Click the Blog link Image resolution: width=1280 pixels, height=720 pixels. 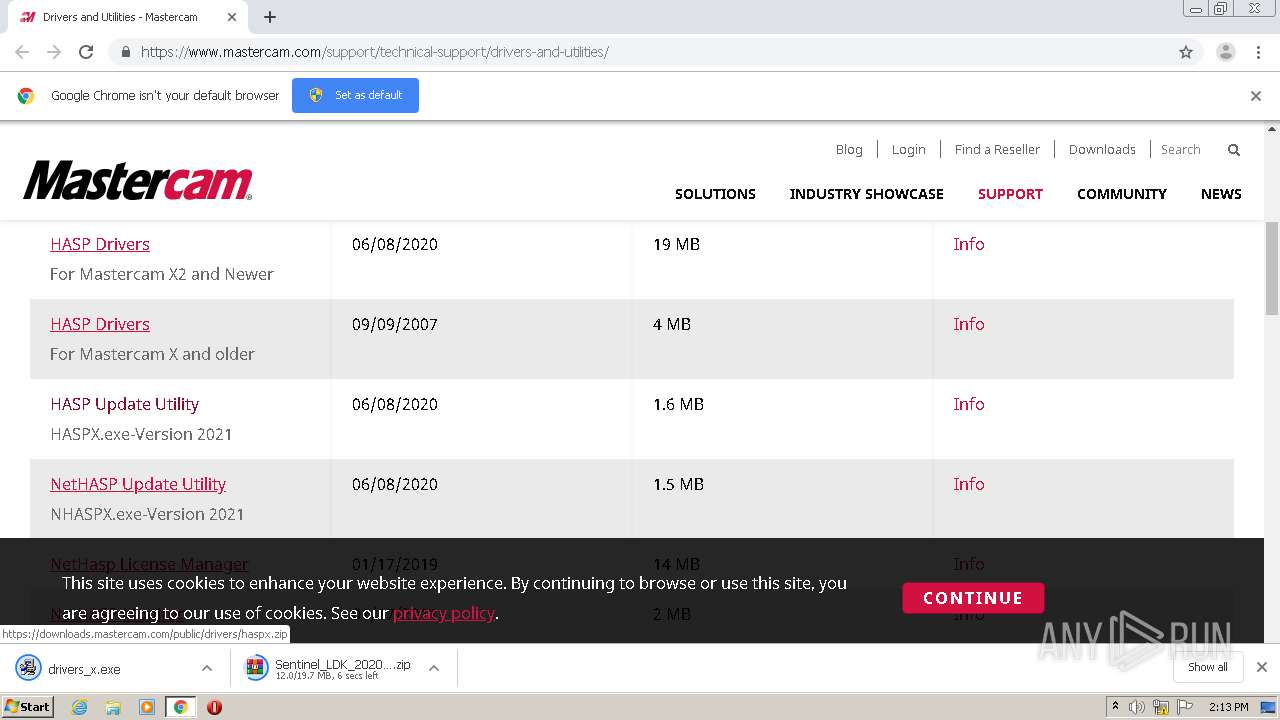[x=849, y=149]
